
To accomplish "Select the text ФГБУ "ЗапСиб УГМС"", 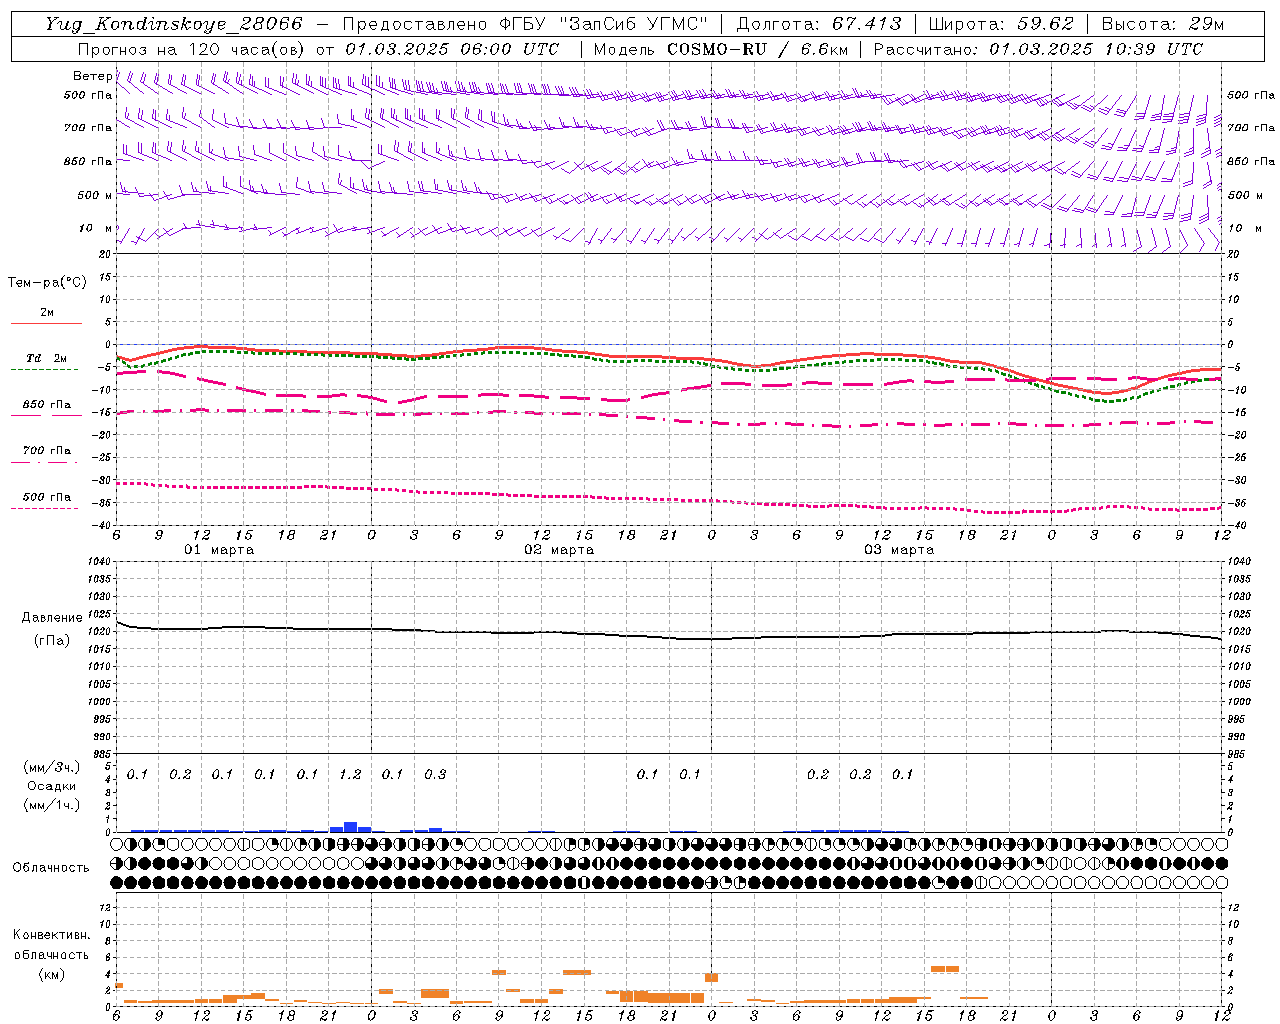I will [603, 24].
